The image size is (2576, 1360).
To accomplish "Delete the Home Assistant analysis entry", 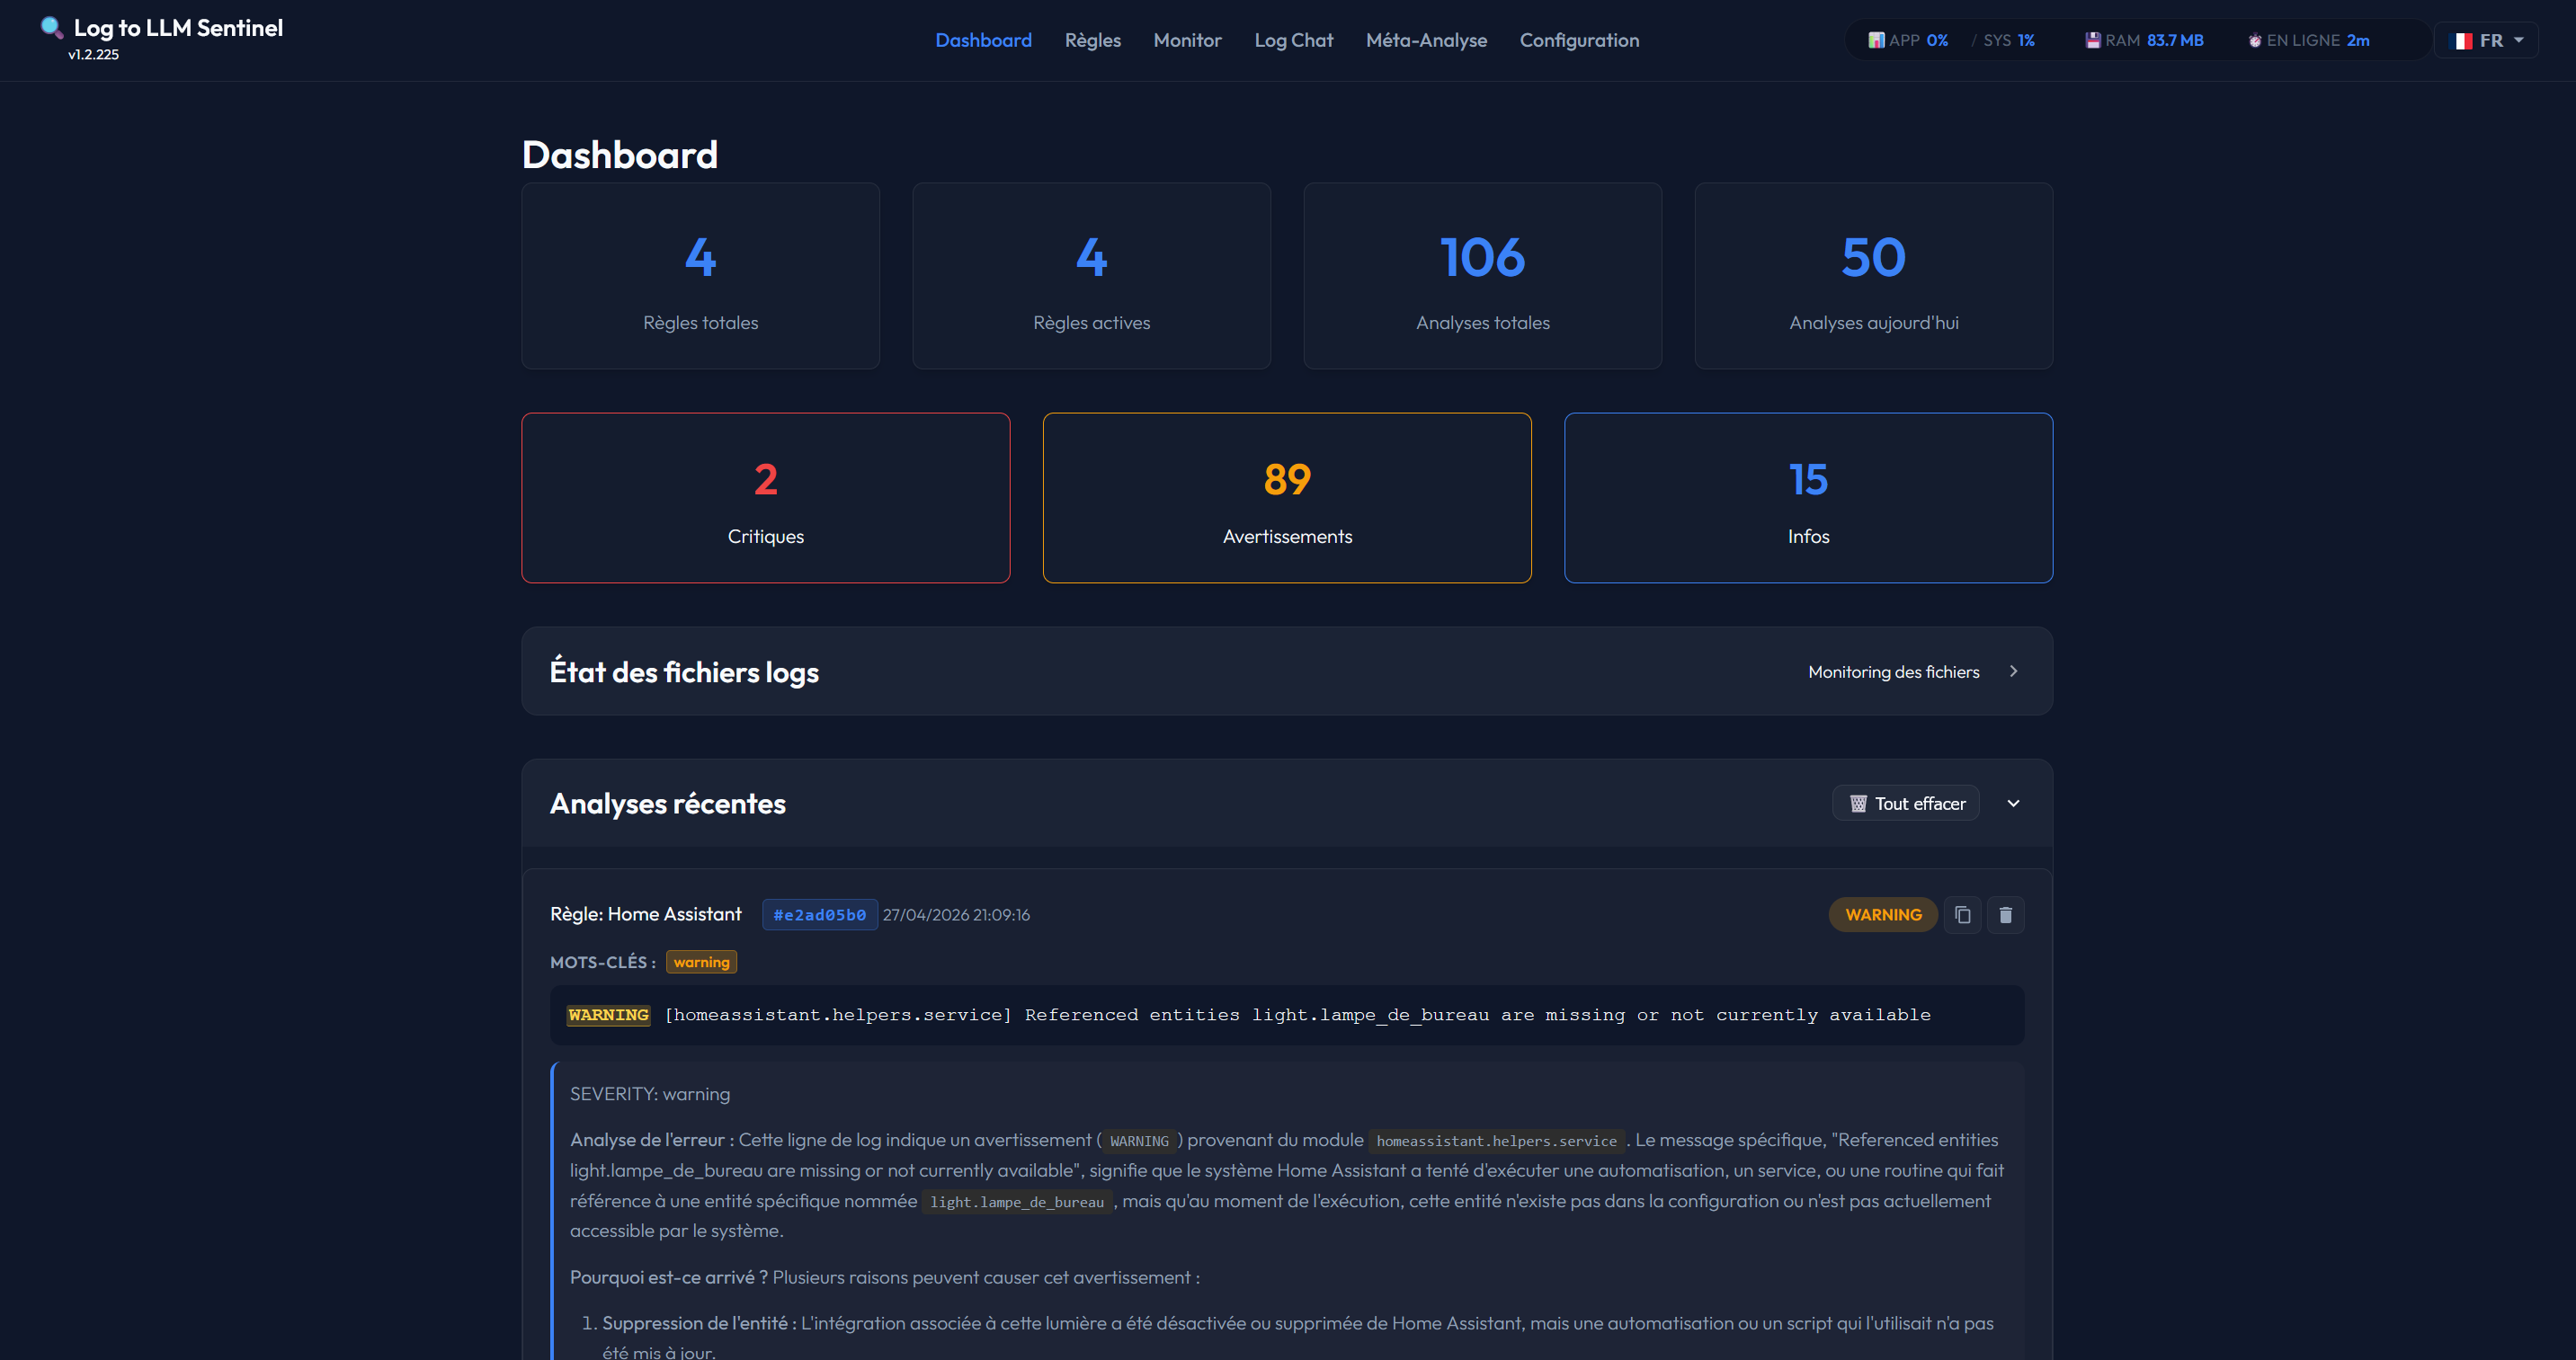I will coord(2005,915).
